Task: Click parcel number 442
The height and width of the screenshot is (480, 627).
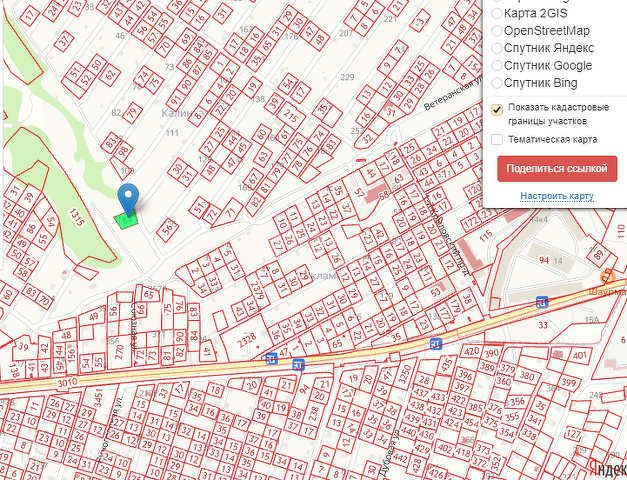Action: point(400,459)
